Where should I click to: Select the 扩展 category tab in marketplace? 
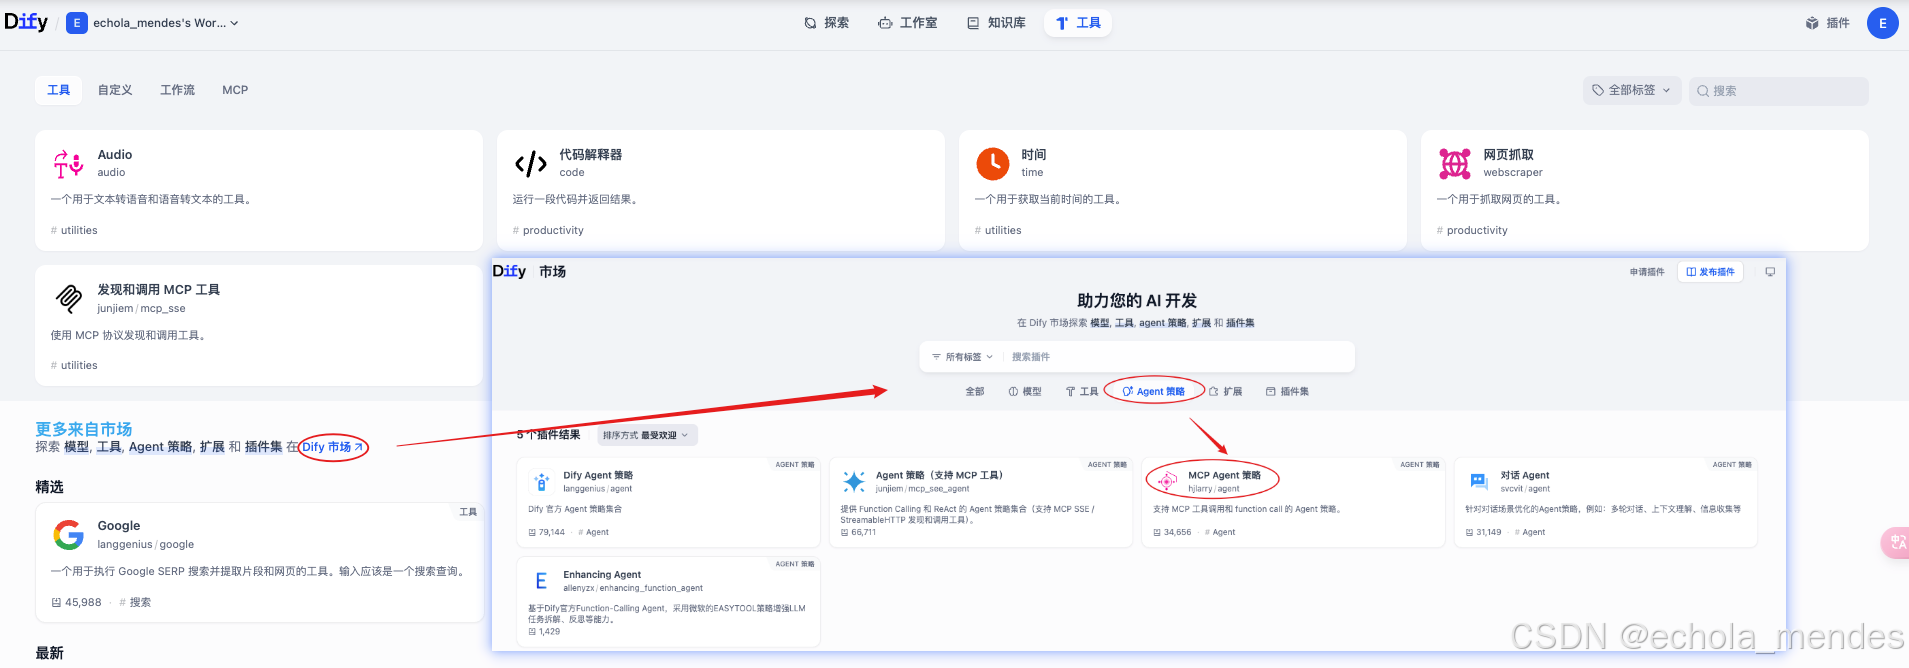(x=1226, y=392)
